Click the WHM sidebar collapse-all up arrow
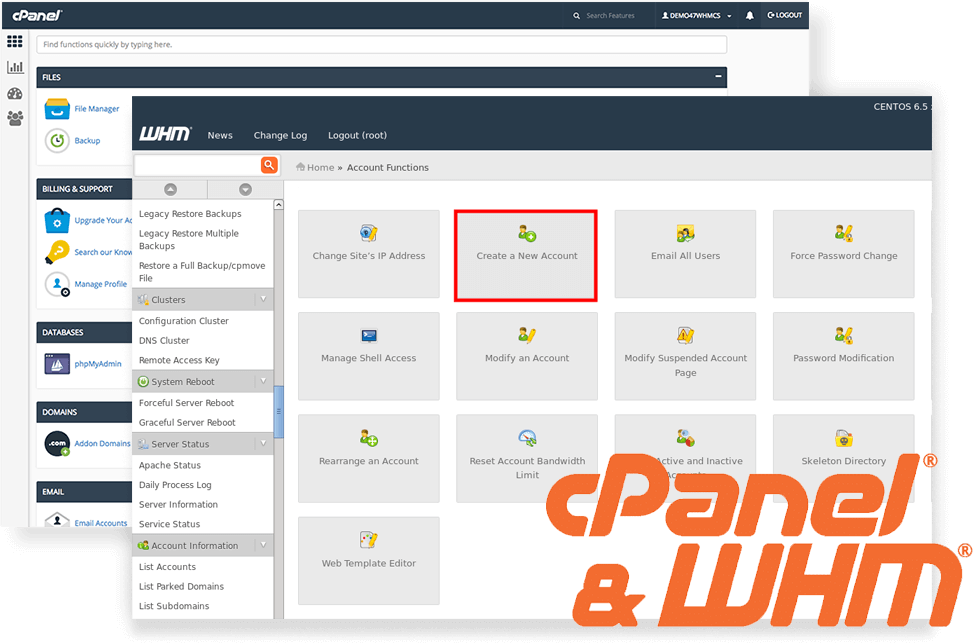980x643 pixels. tap(170, 189)
